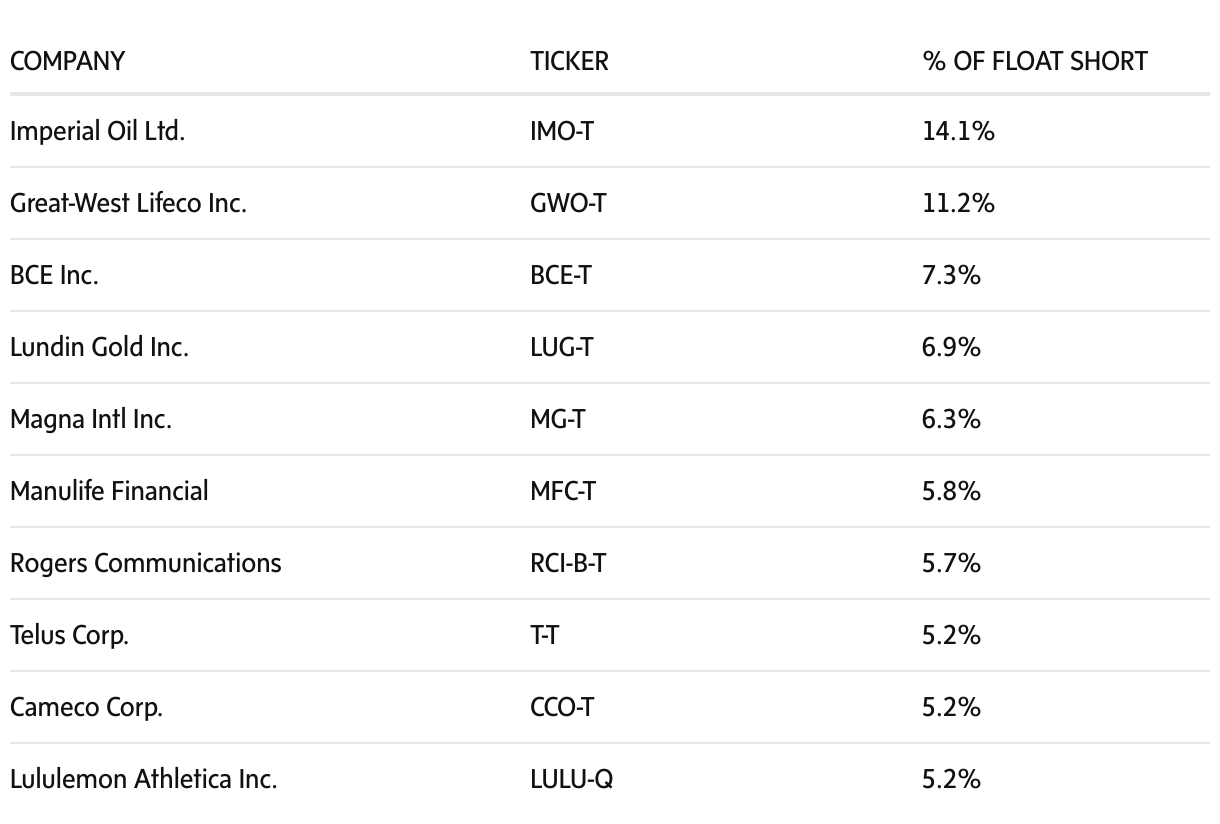The image size is (1220, 824).
Task: Select the Telus Corp. company name
Action: point(69,635)
